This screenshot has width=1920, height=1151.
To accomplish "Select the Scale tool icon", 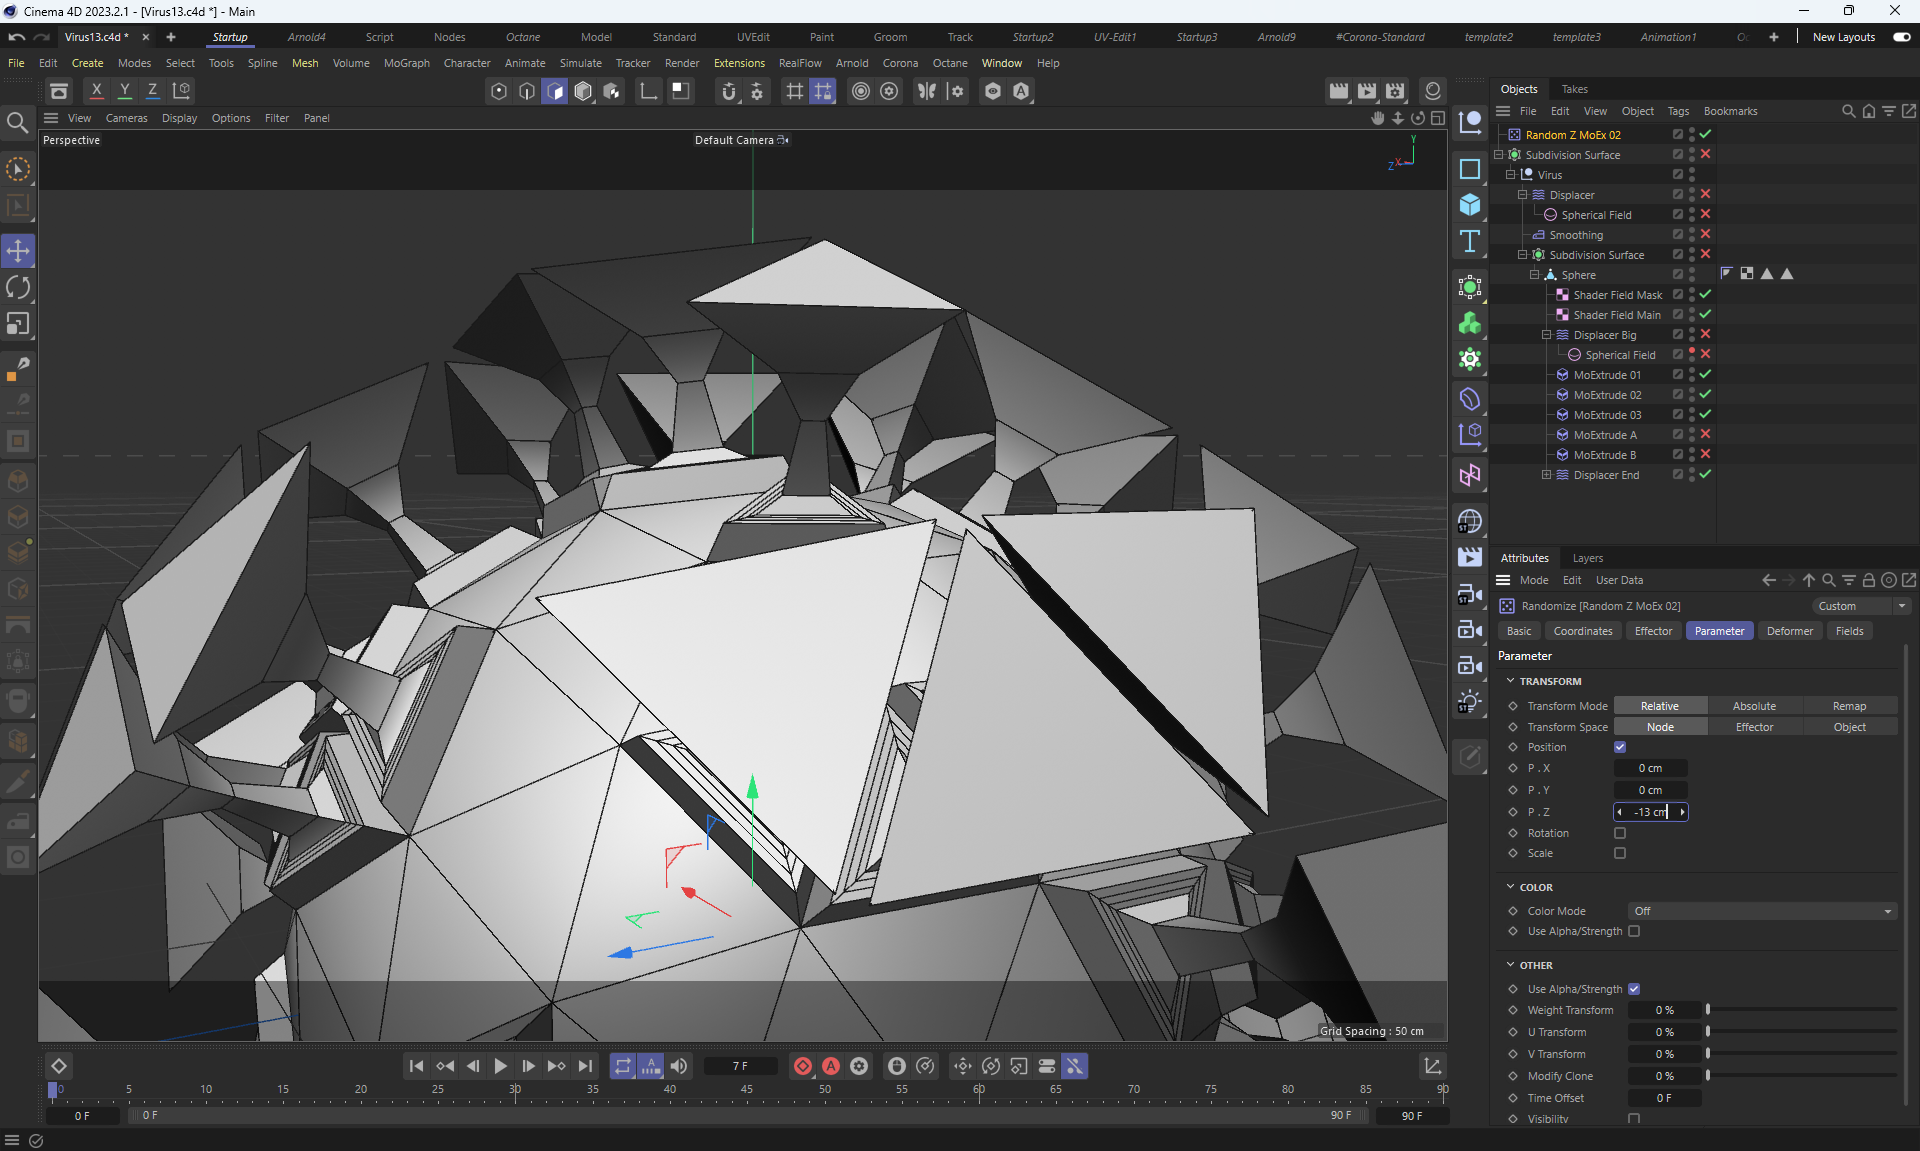I will (x=18, y=324).
